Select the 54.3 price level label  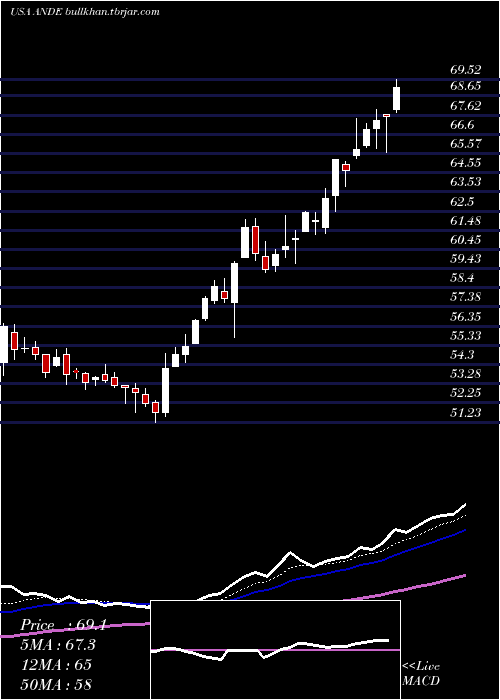[x=462, y=355]
